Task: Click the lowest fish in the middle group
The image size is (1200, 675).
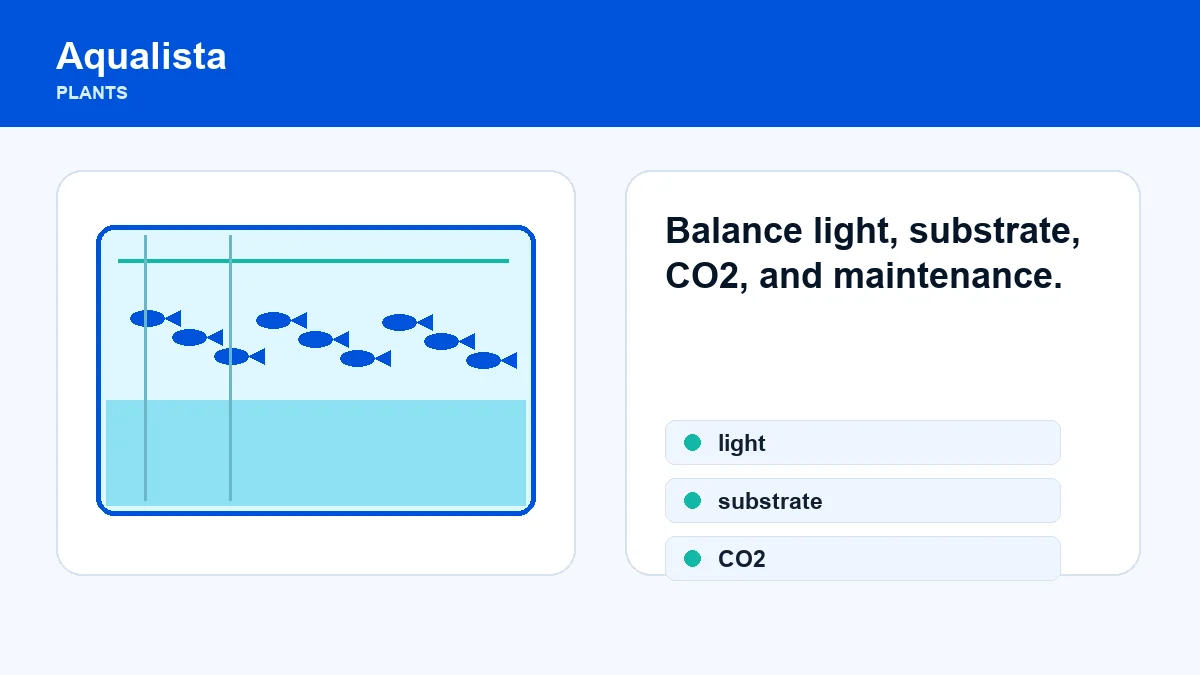Action: pos(365,358)
